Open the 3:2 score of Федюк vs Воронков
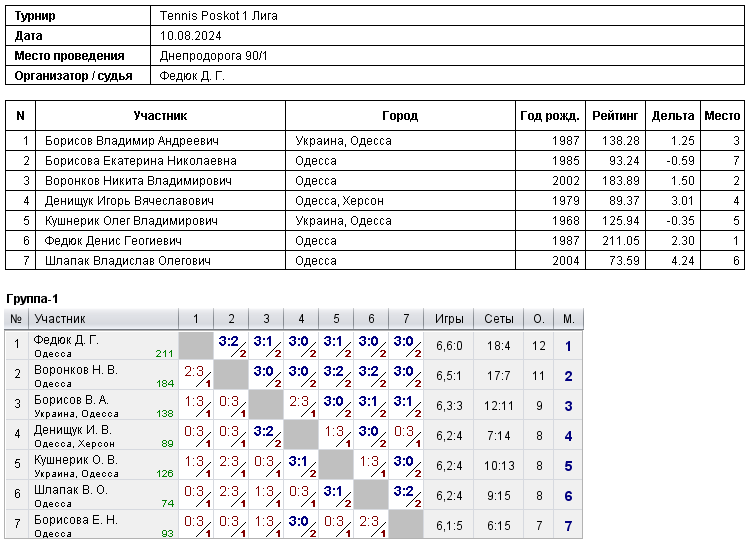750x544 pixels. point(231,345)
